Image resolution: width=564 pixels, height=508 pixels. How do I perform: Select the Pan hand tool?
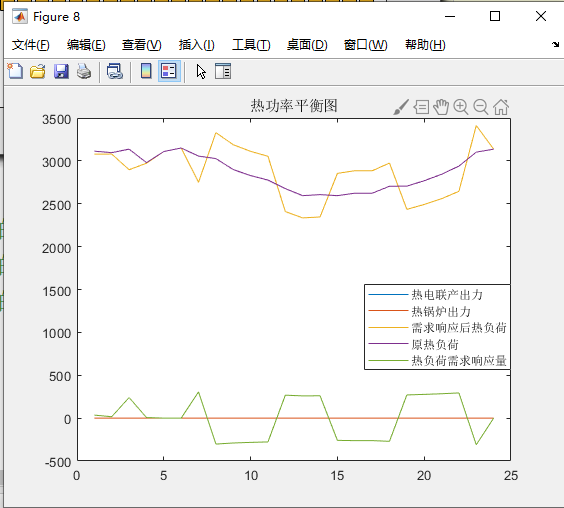(x=441, y=107)
